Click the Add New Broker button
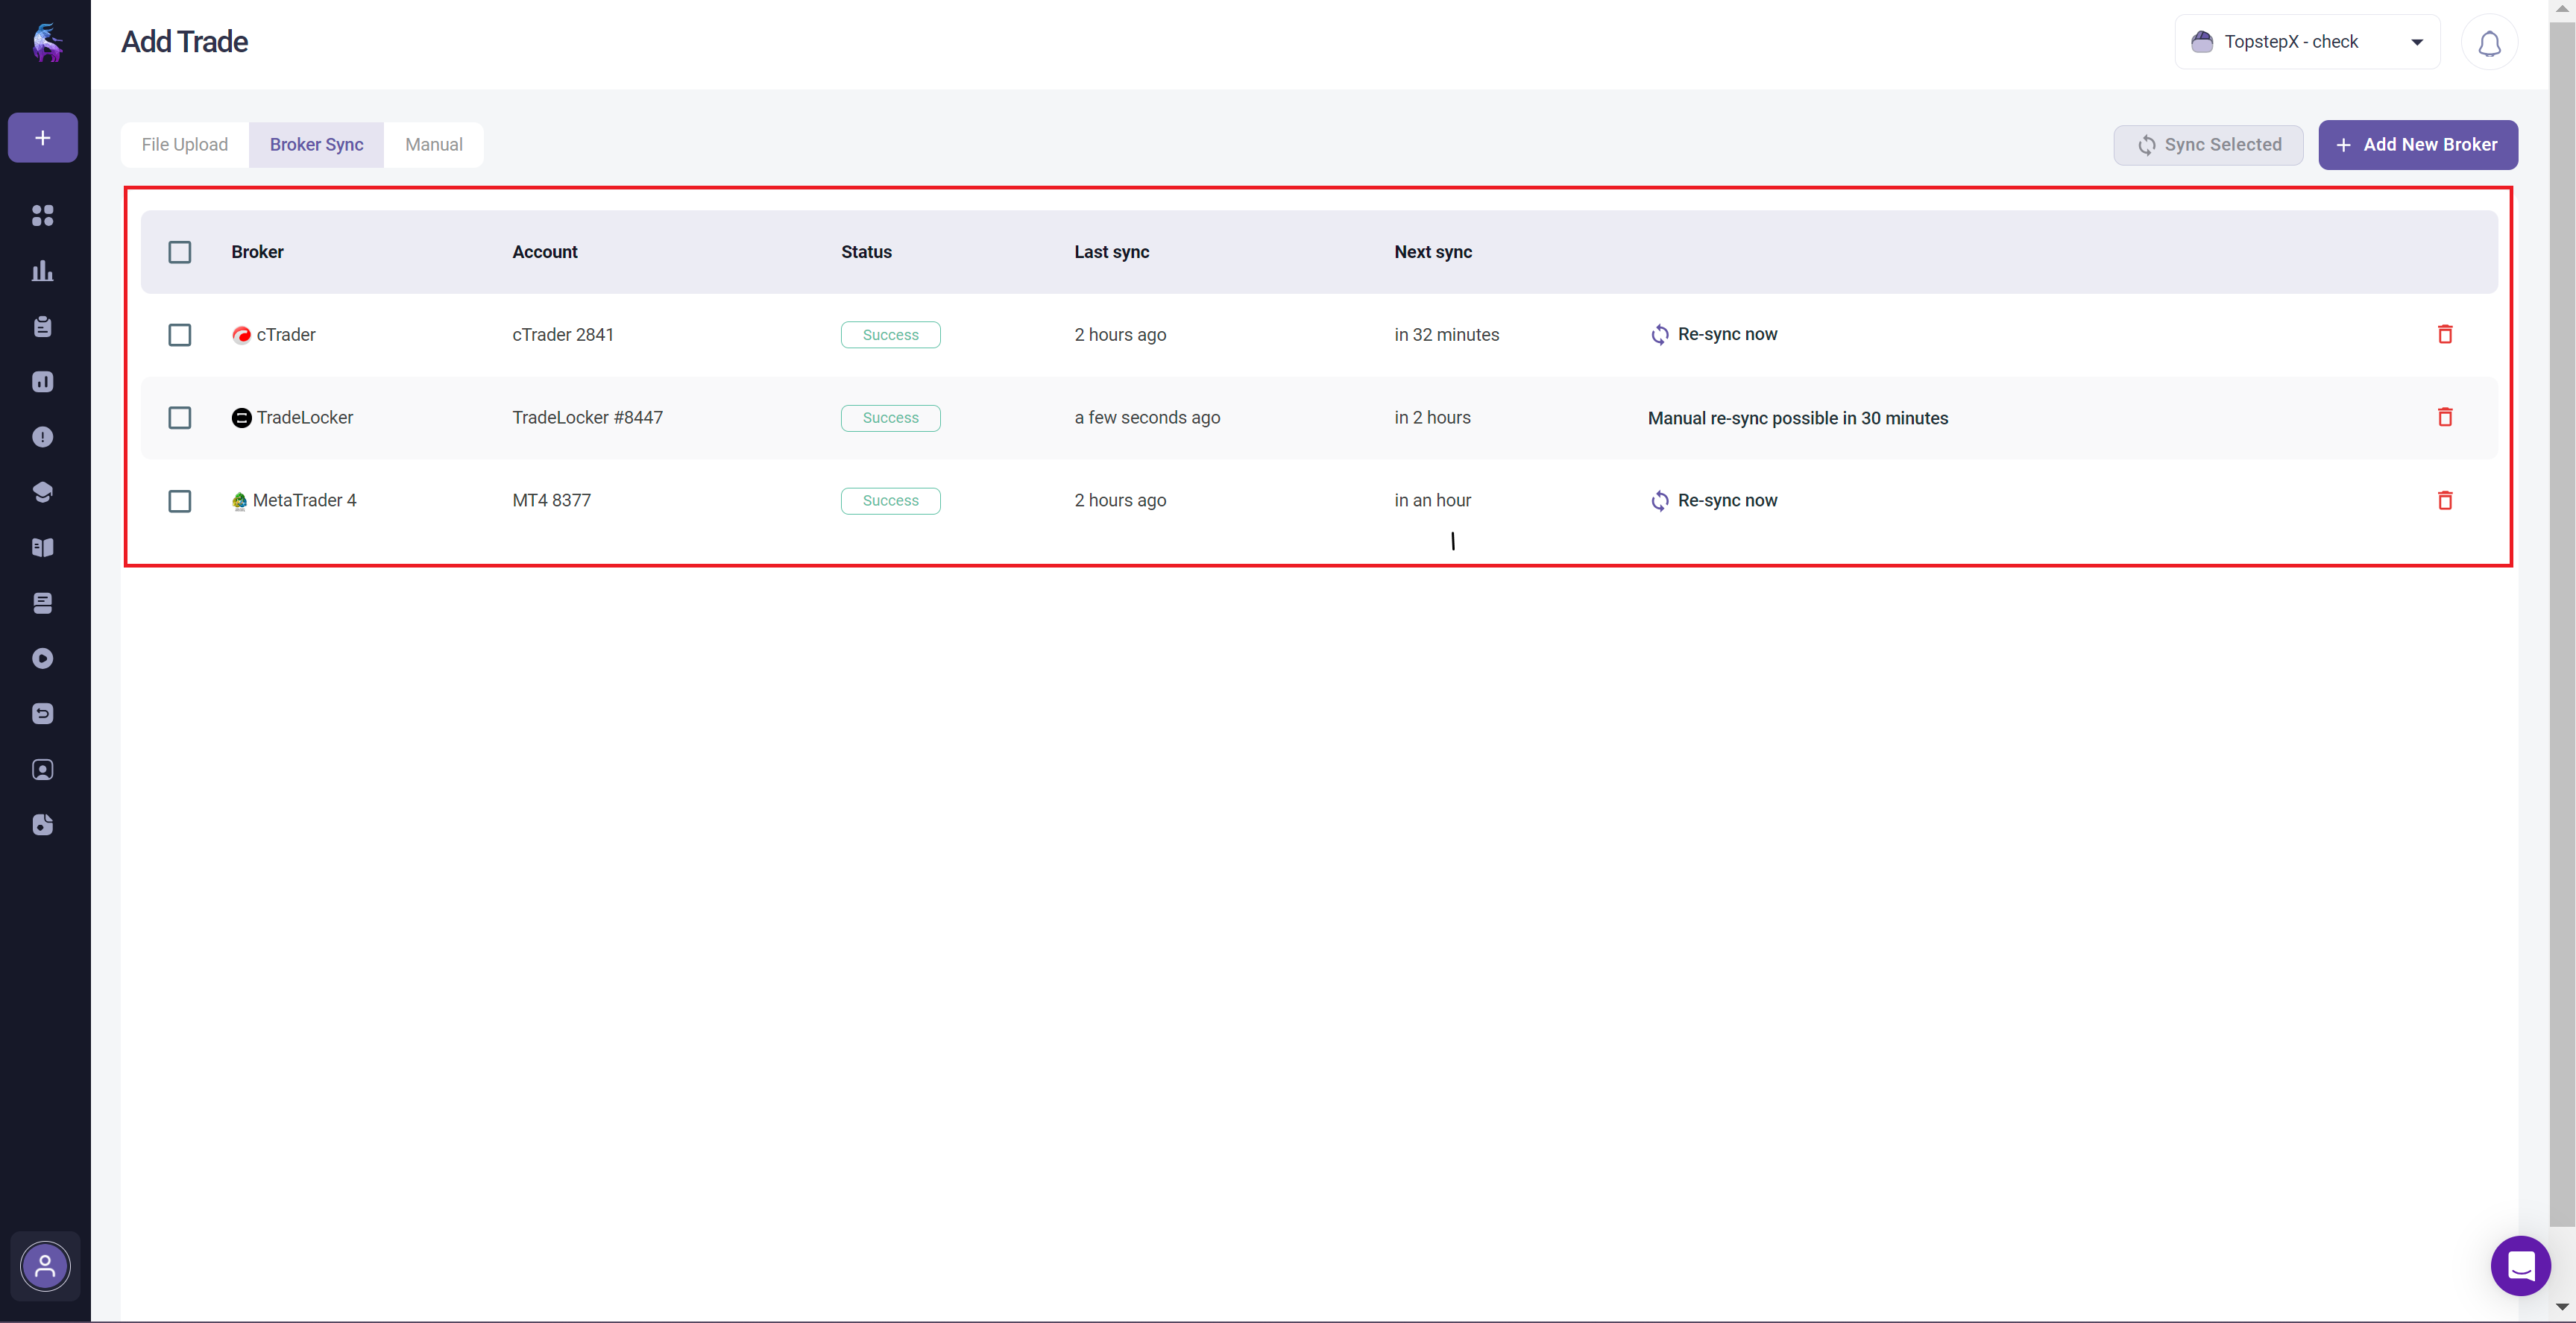The height and width of the screenshot is (1323, 2576). 2417,145
